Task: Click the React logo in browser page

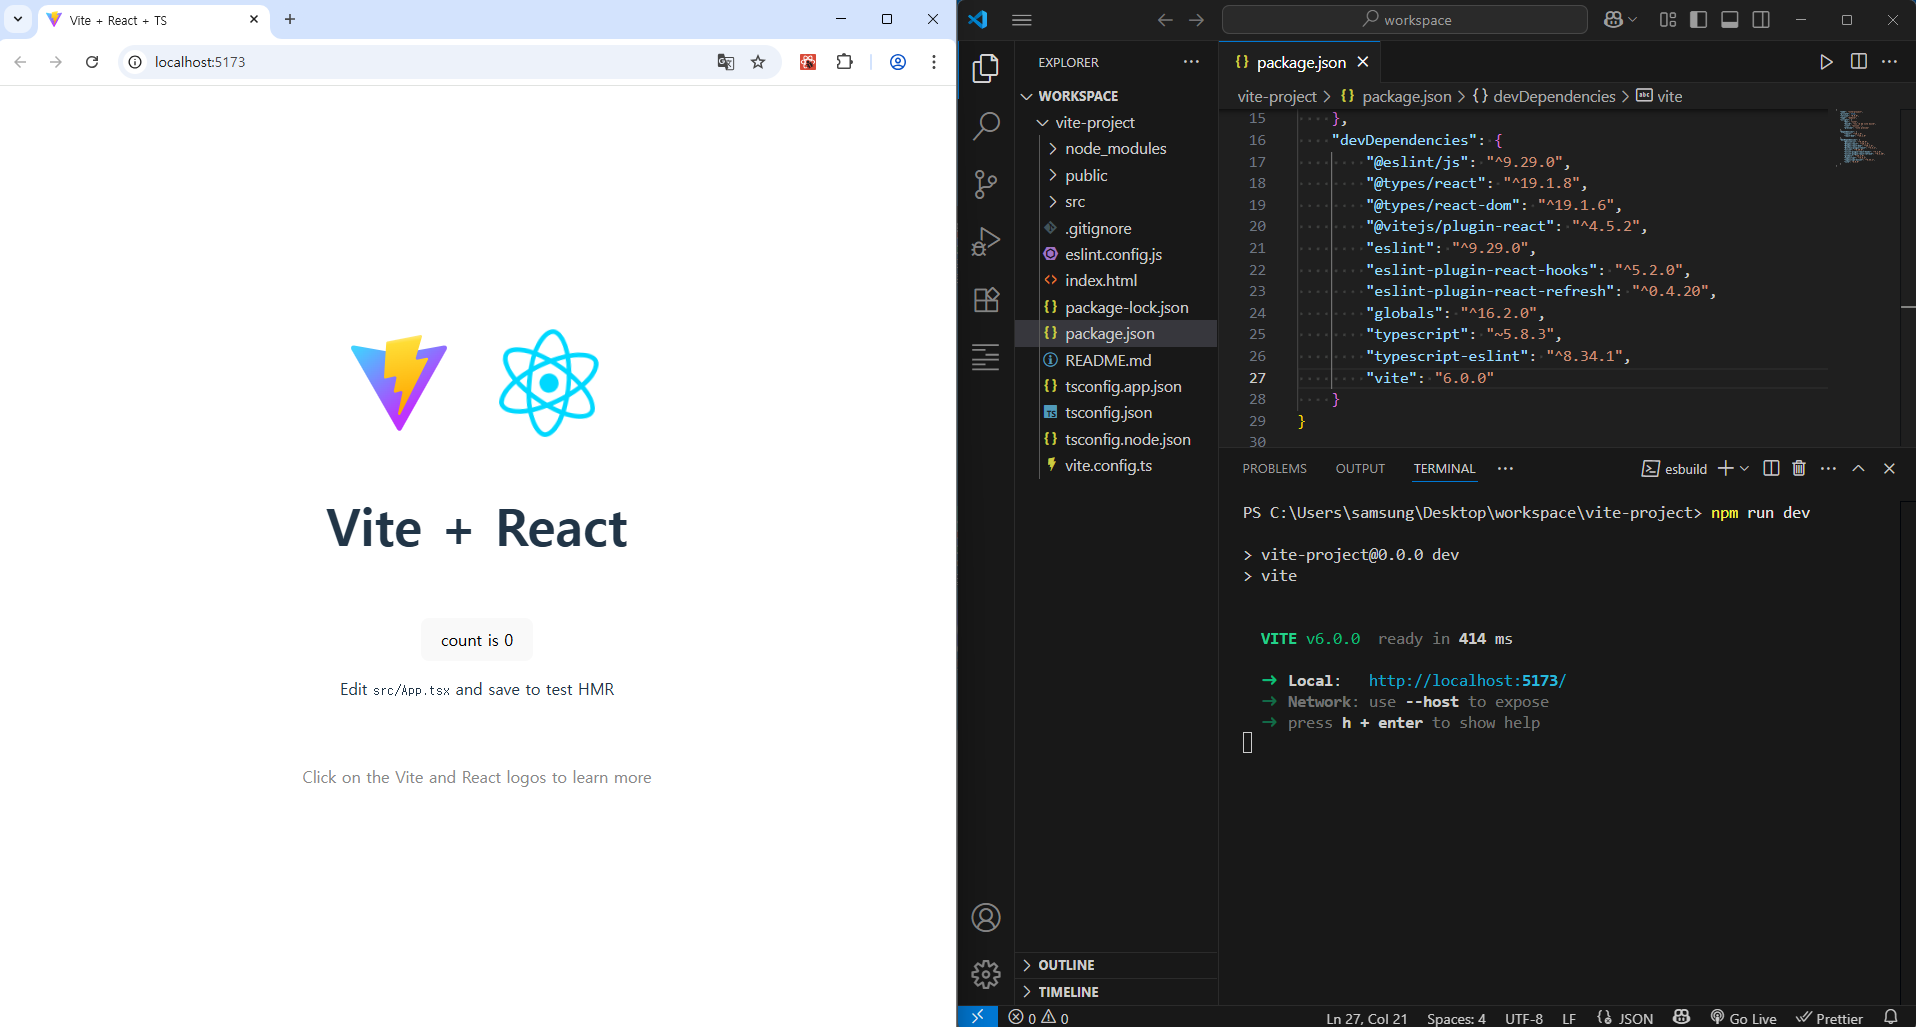Action: click(548, 383)
